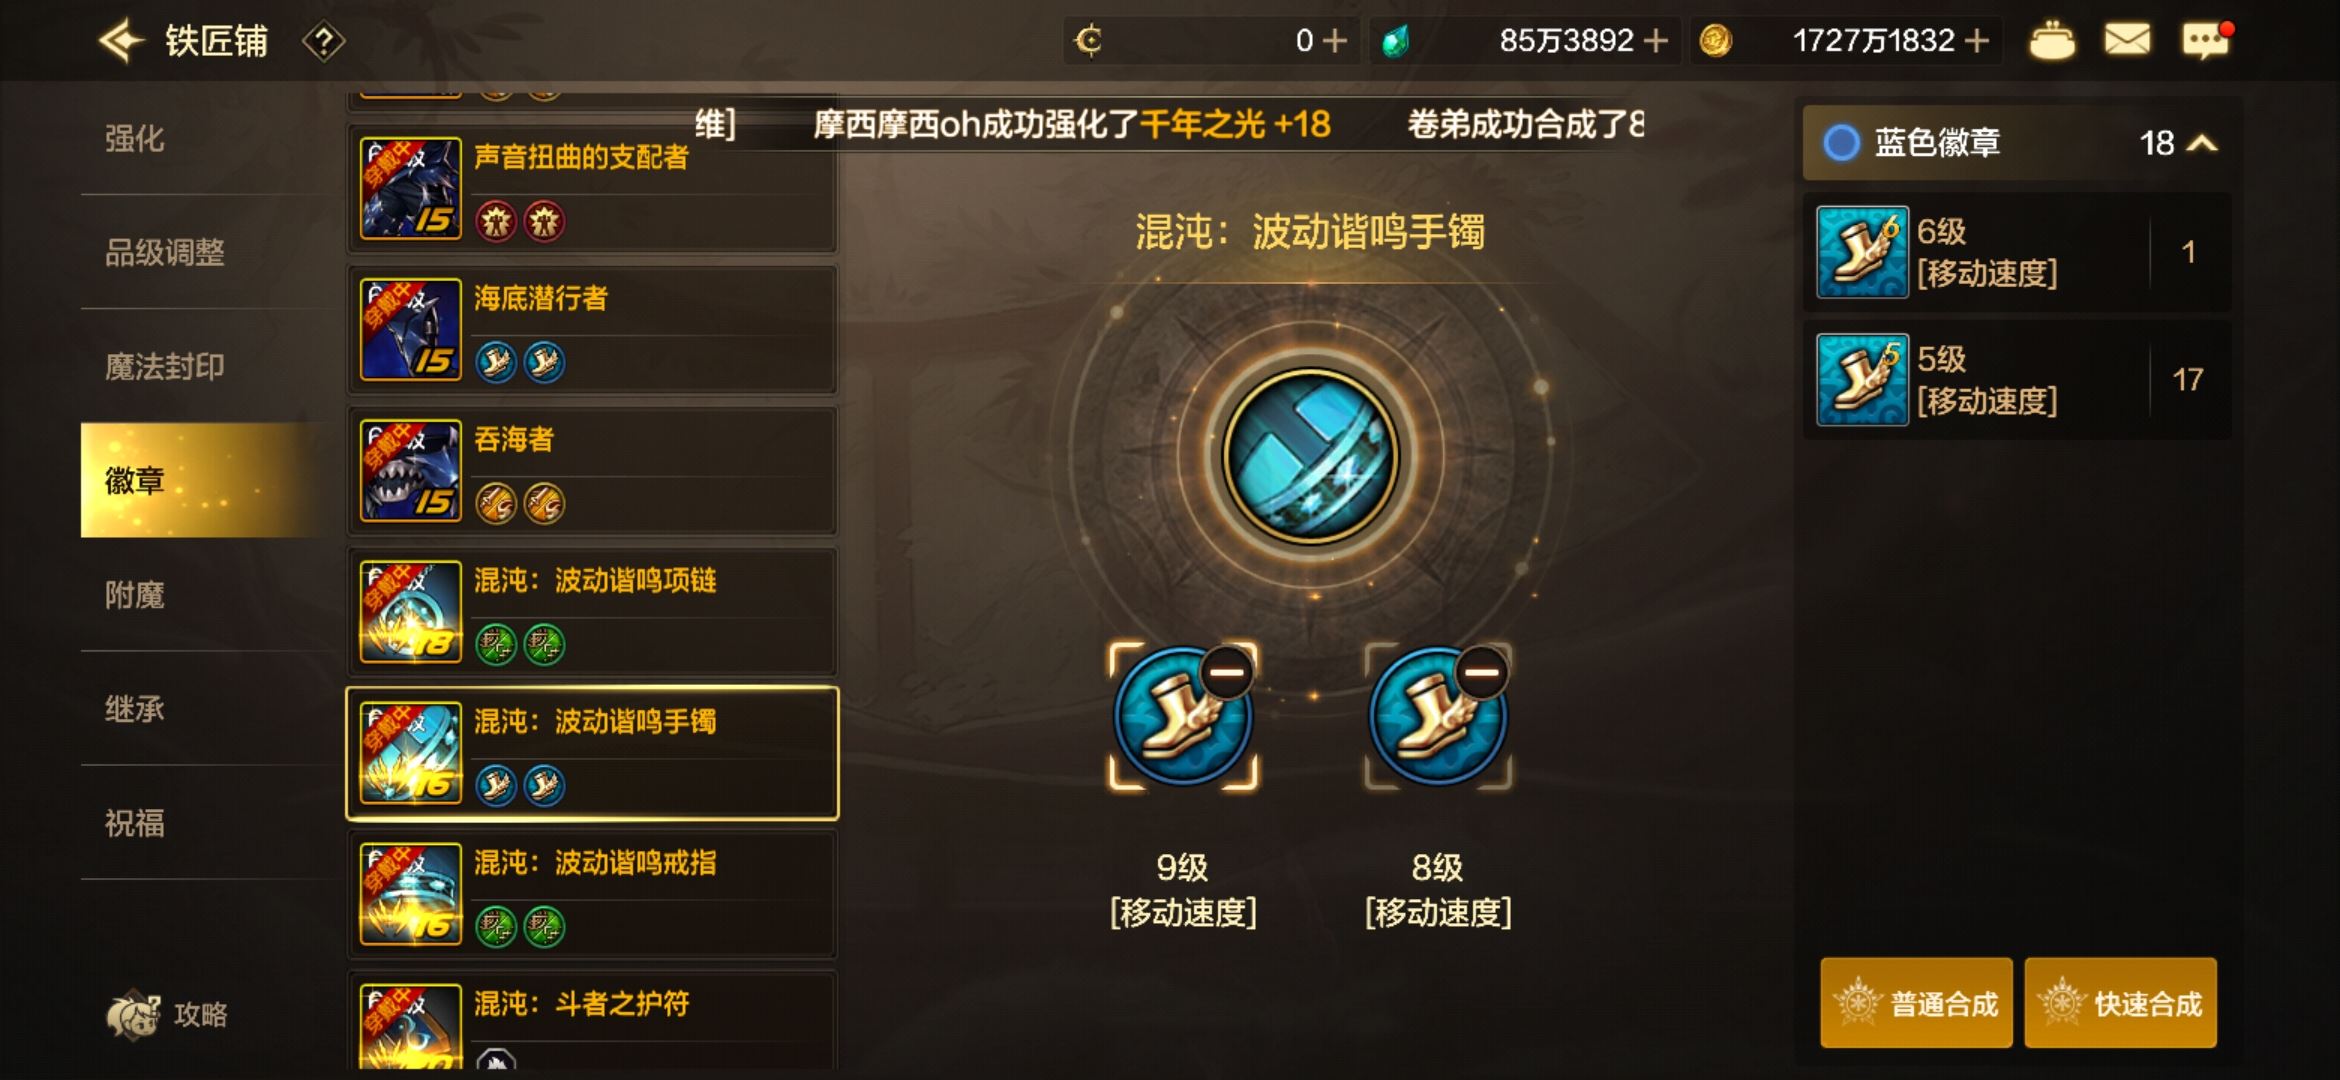Open the 攻略 guide icon
The height and width of the screenshot is (1080, 2340).
(x=168, y=1014)
